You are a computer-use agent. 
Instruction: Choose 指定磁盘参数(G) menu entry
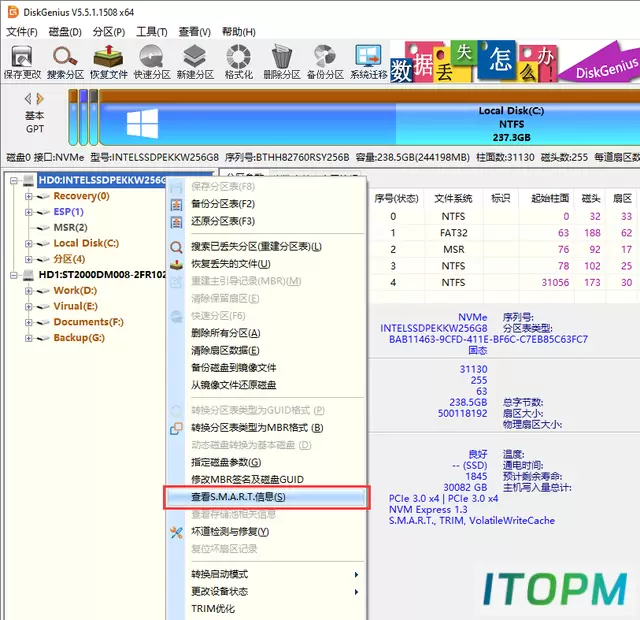226,462
